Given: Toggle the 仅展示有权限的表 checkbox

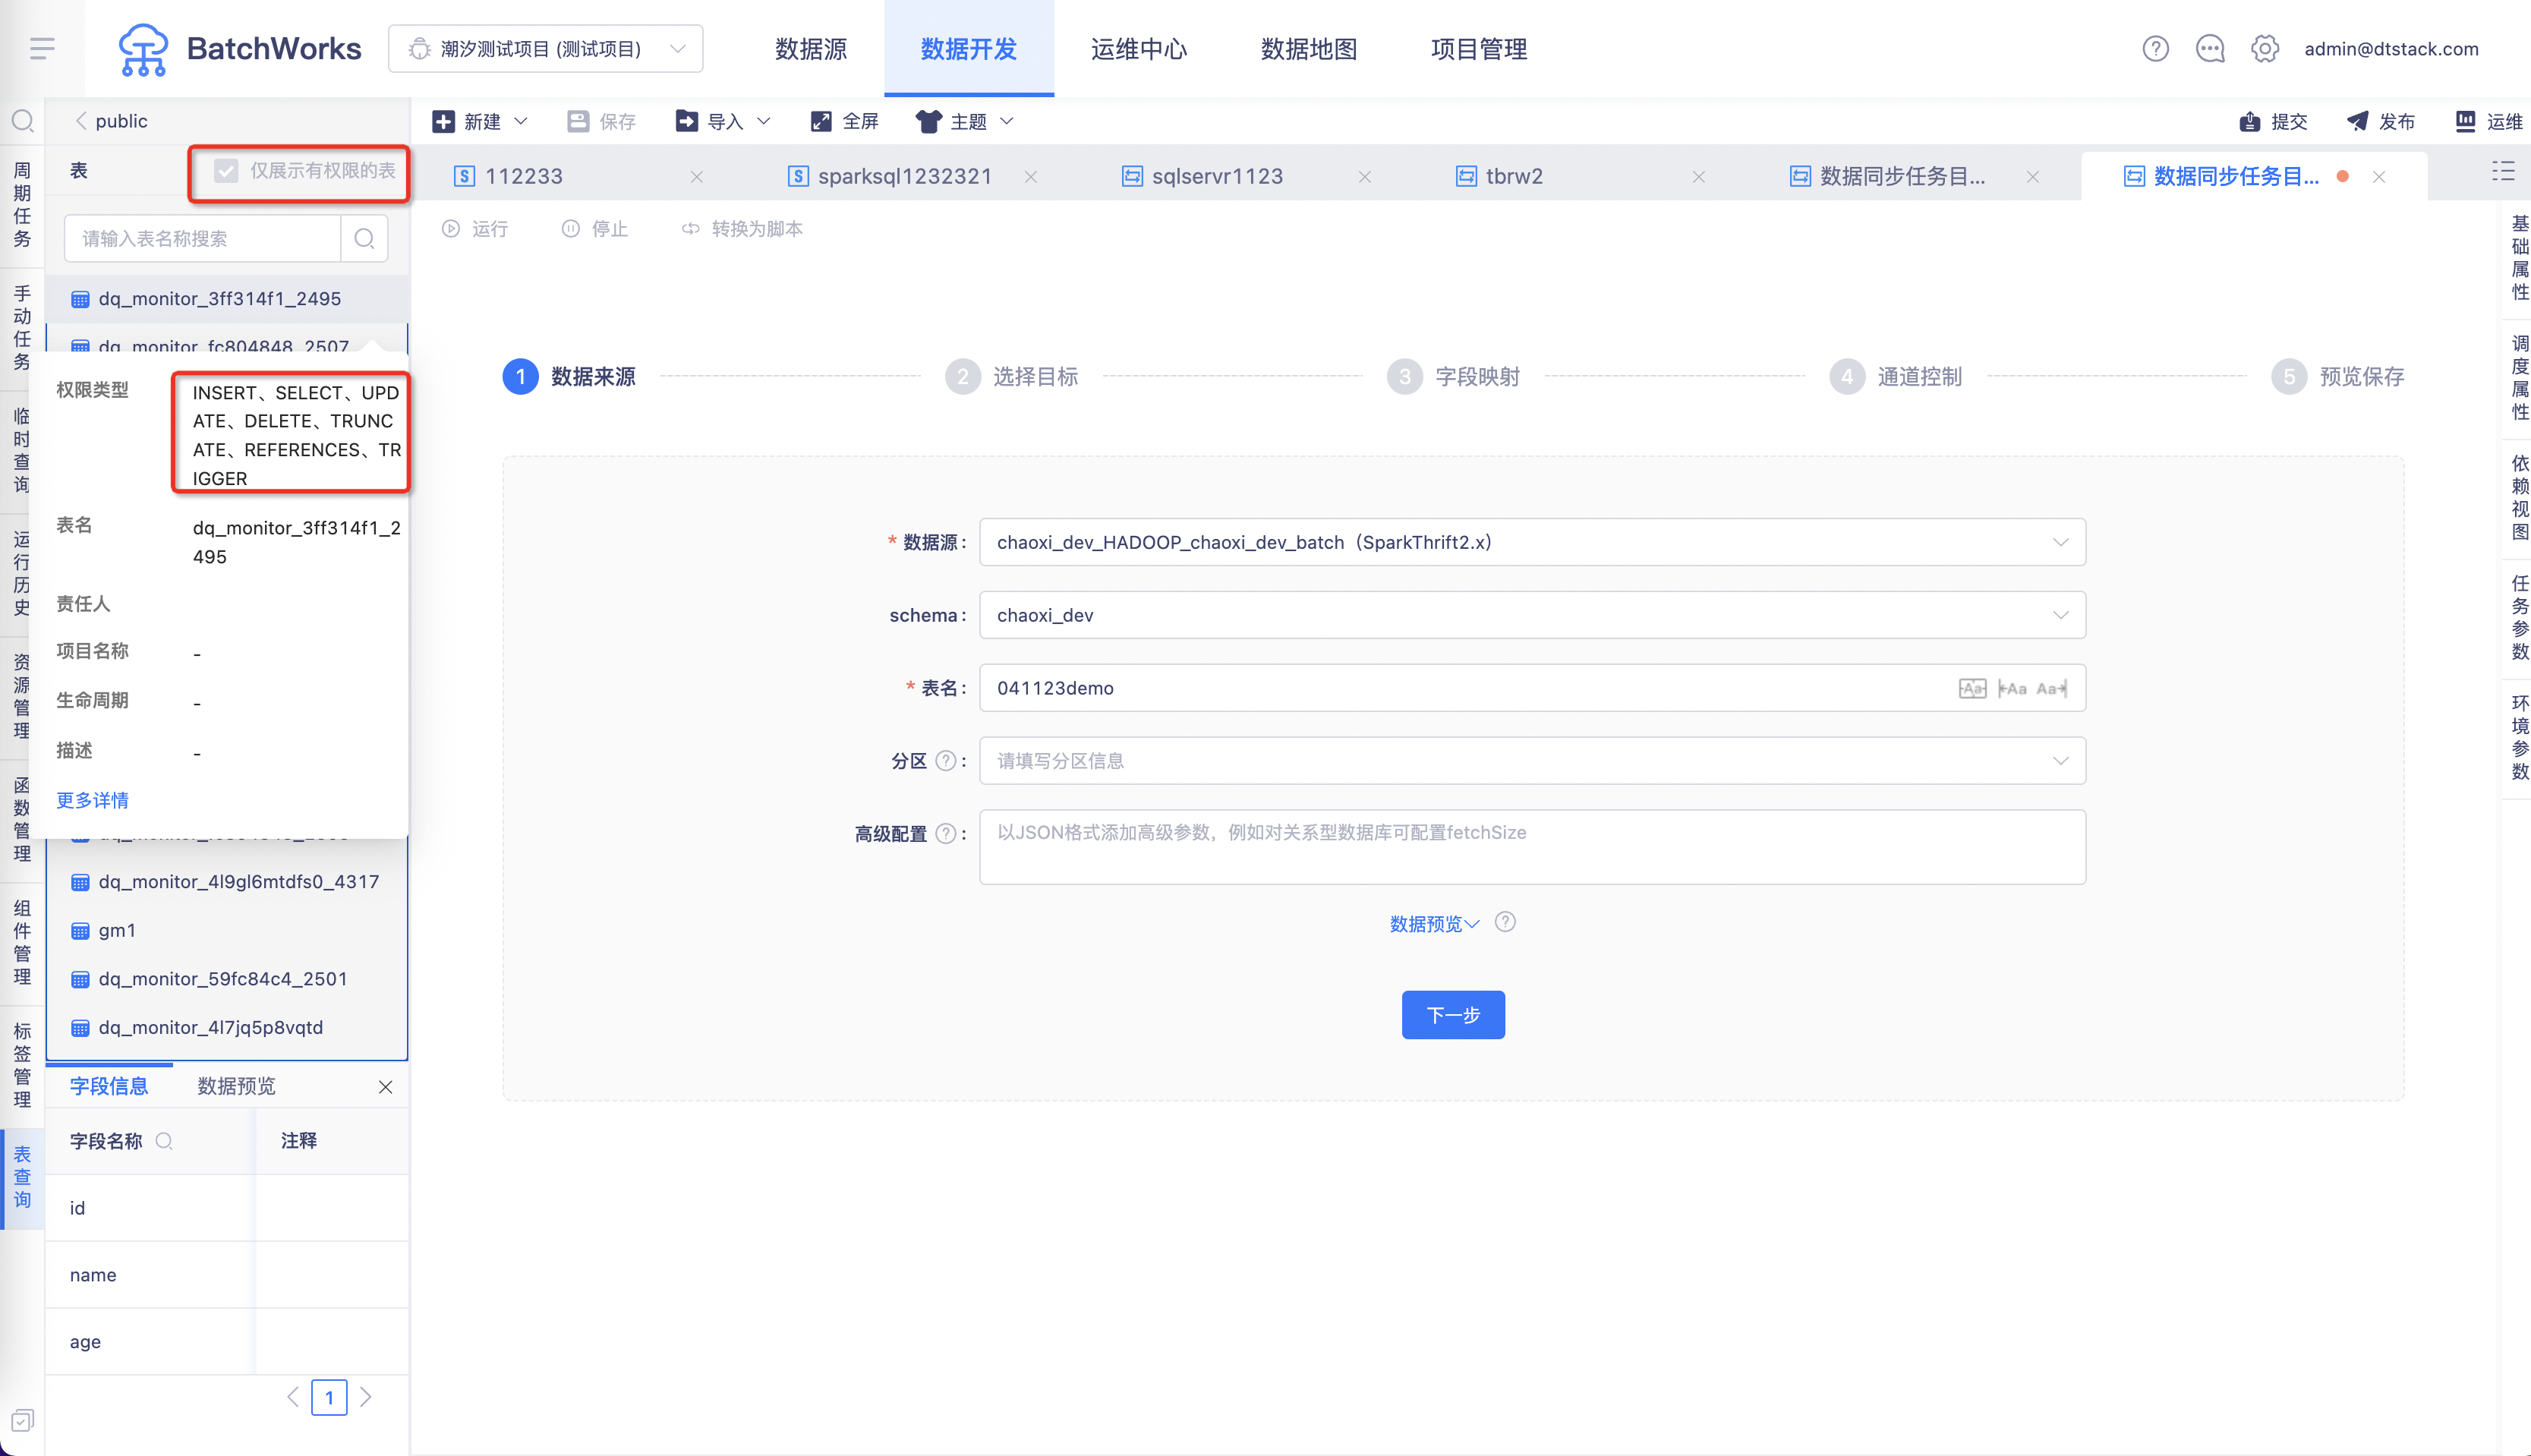Looking at the screenshot, I should 227,171.
